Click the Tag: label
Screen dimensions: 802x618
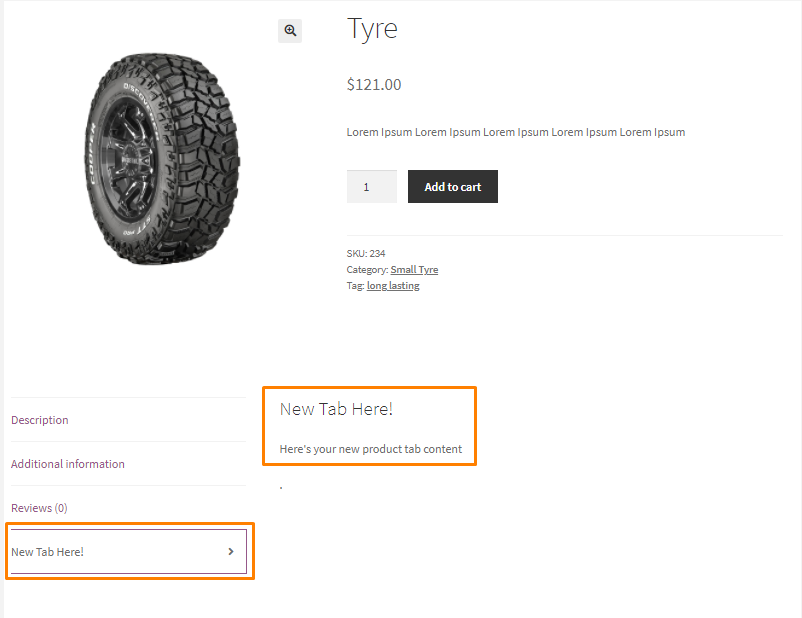355,286
